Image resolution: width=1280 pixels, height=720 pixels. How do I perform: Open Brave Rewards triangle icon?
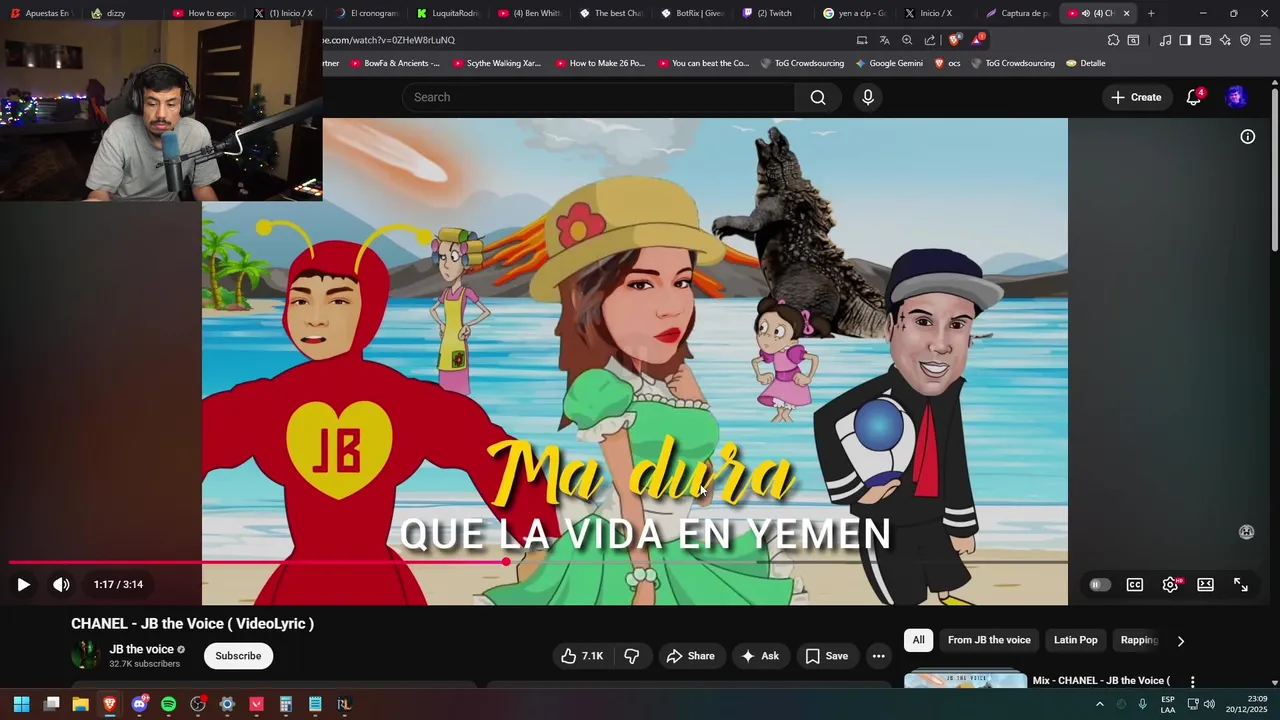coord(977,40)
